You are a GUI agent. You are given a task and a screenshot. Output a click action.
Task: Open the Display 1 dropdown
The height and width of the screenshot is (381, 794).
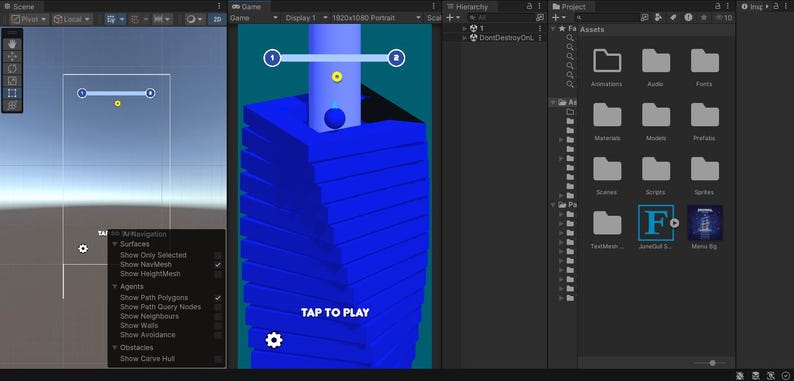point(306,18)
